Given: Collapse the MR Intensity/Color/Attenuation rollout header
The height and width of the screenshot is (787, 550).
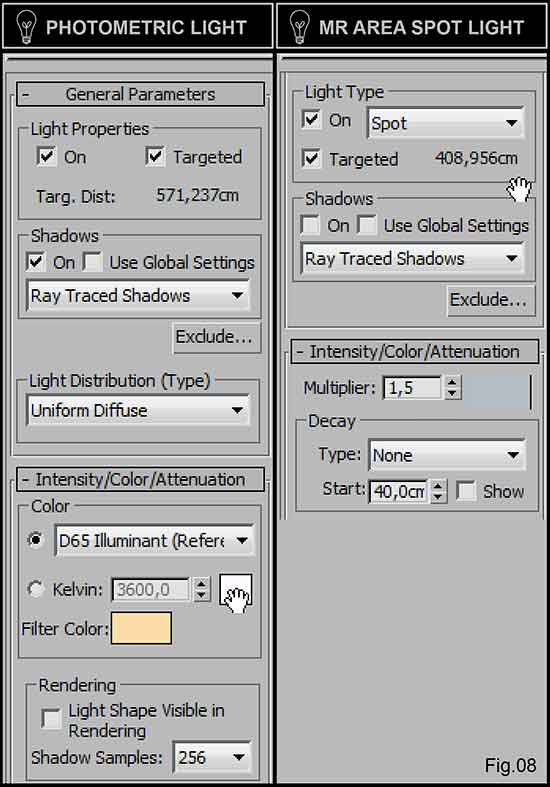Looking at the screenshot, I should tap(415, 351).
